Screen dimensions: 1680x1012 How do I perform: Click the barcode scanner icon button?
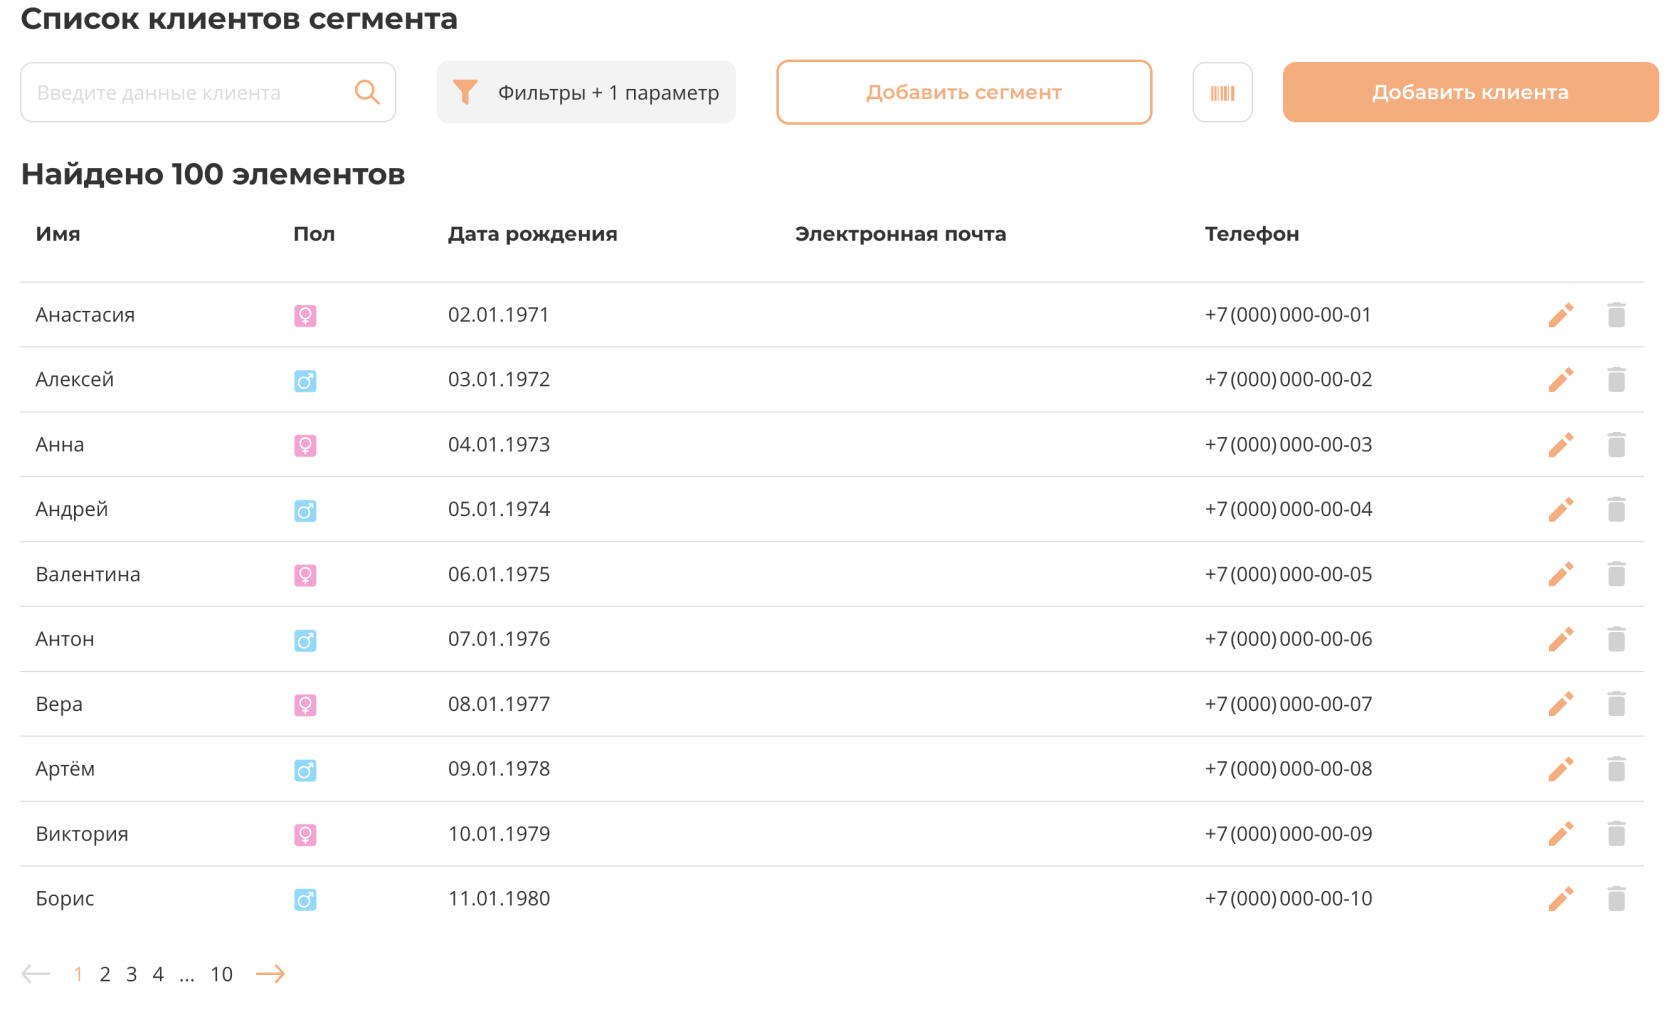(1222, 93)
